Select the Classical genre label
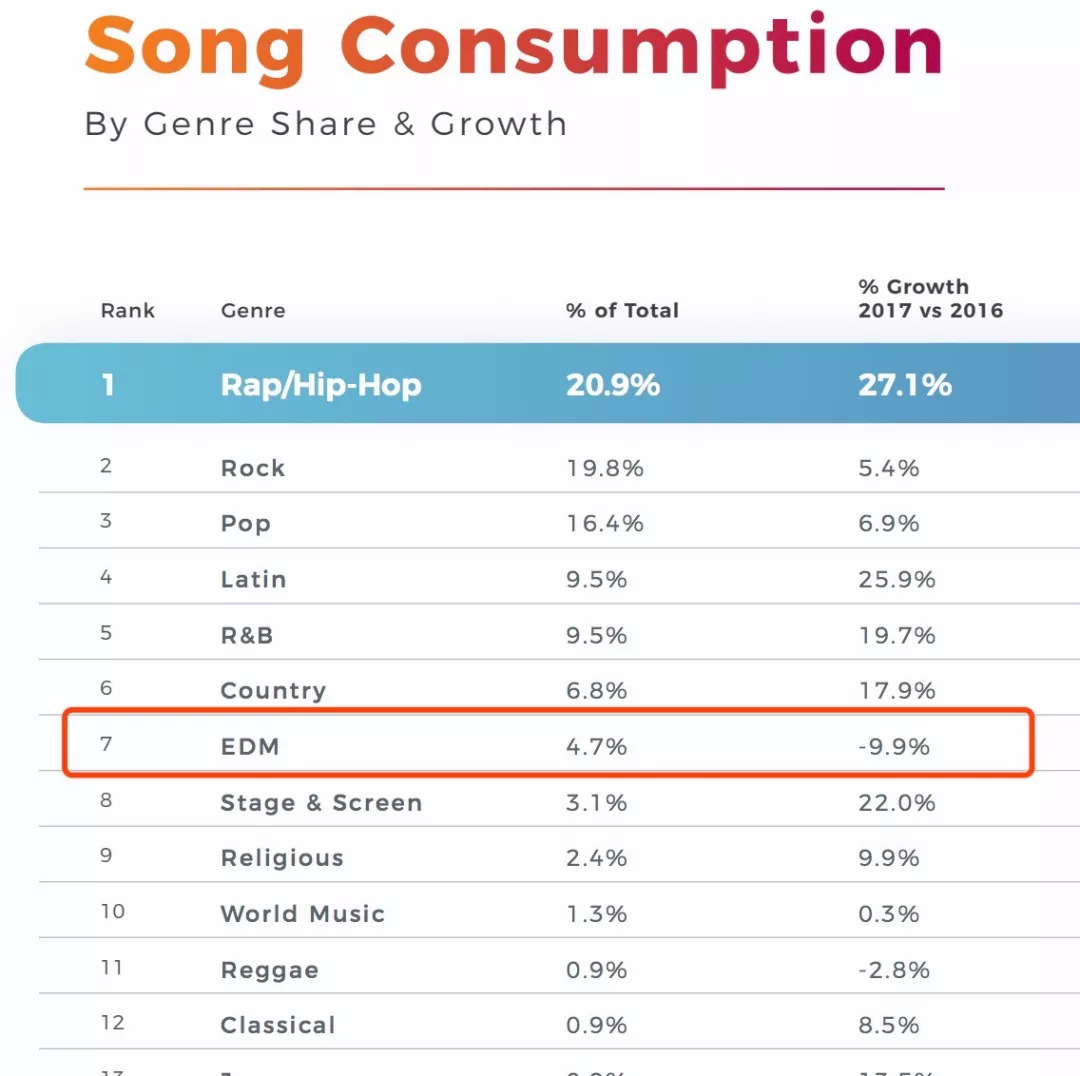The width and height of the screenshot is (1080, 1076). click(x=278, y=1025)
